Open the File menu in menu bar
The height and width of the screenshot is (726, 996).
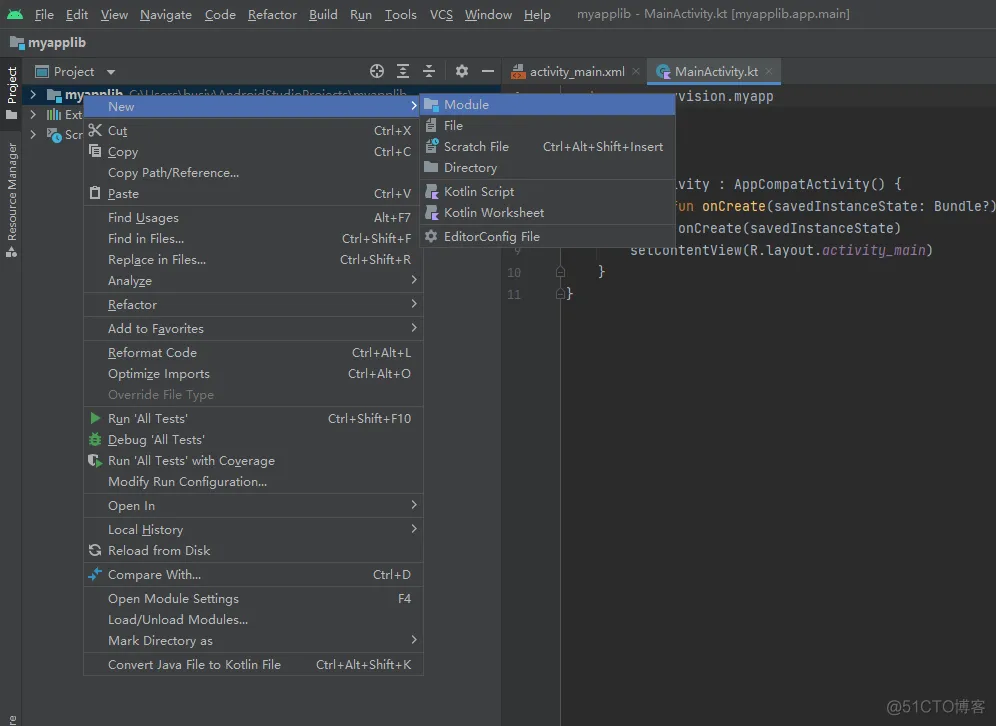coord(44,14)
